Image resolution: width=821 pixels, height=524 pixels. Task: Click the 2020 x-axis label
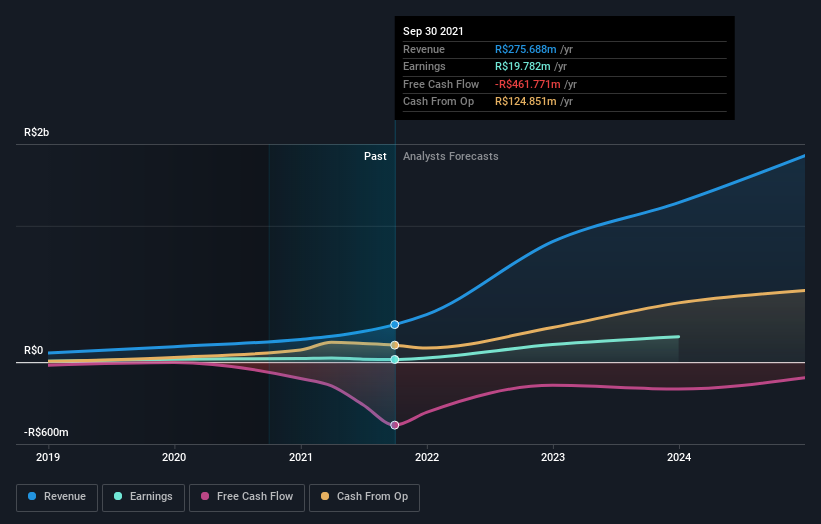click(174, 457)
